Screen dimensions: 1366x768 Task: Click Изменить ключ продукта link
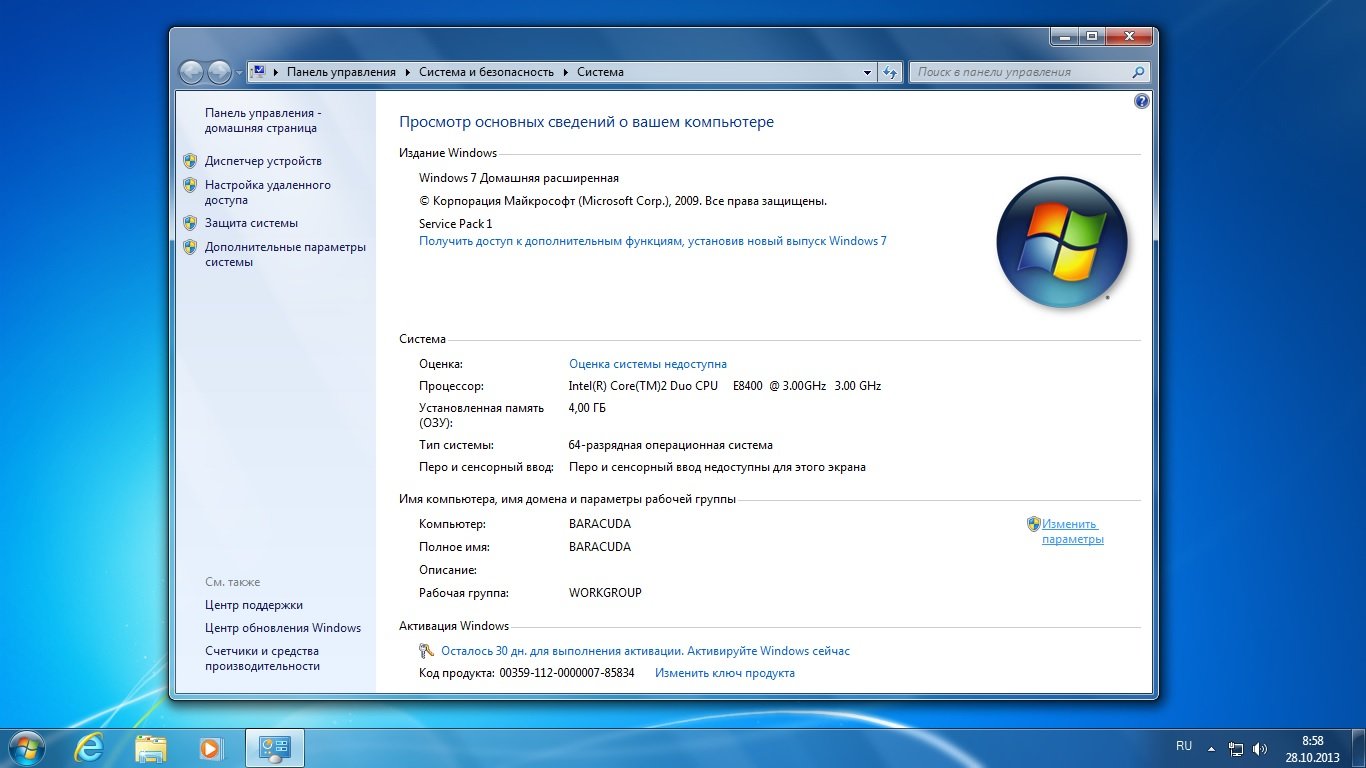point(725,673)
